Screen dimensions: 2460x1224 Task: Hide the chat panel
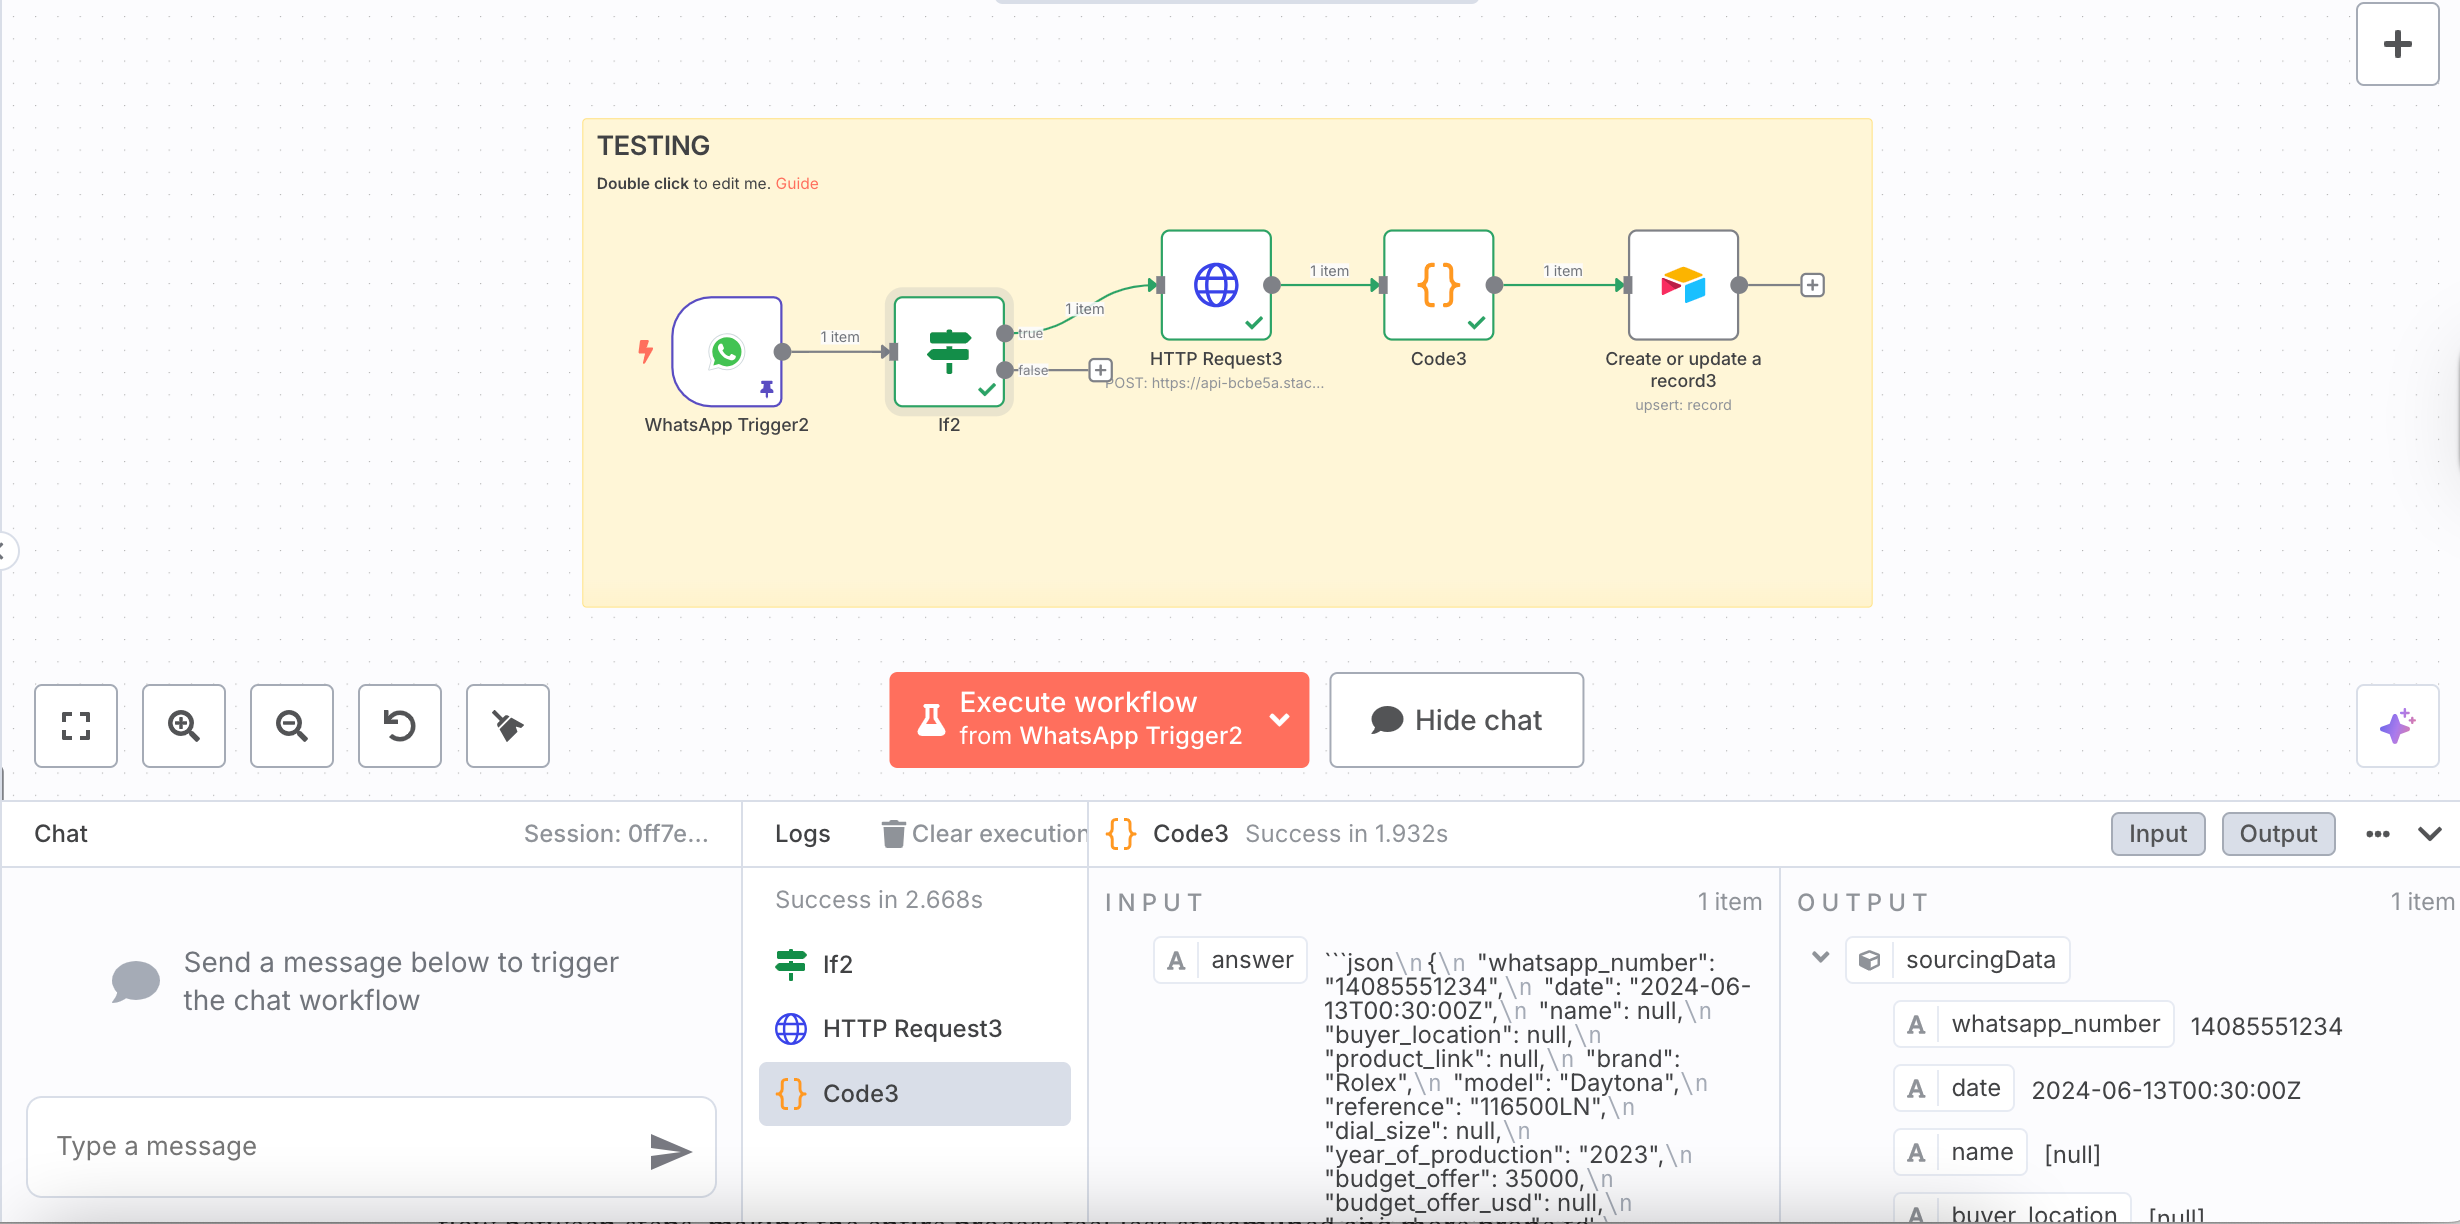pyautogui.click(x=1456, y=720)
